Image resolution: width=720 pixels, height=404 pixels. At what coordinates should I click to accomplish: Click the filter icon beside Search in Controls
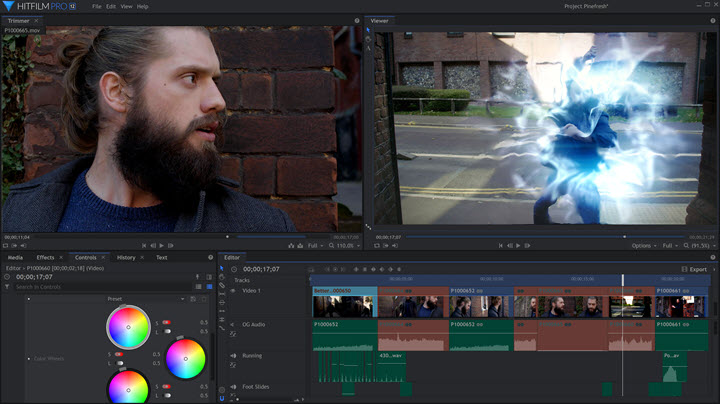click(8, 287)
